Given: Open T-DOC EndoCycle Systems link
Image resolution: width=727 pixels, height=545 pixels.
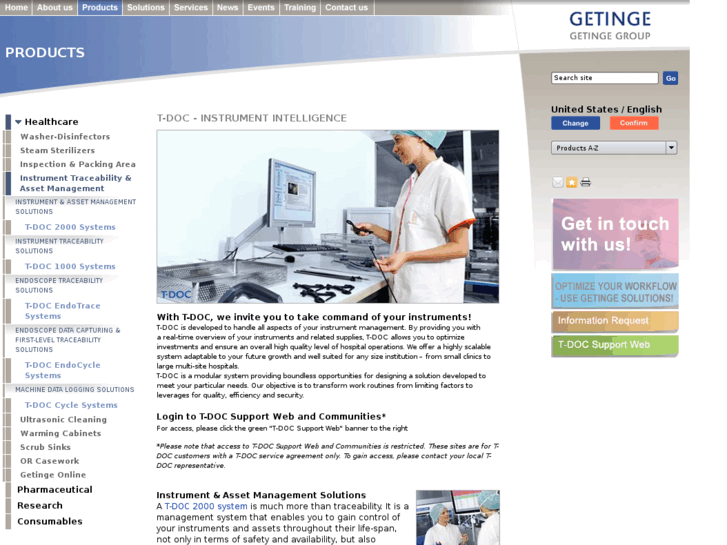Looking at the screenshot, I should point(63,370).
